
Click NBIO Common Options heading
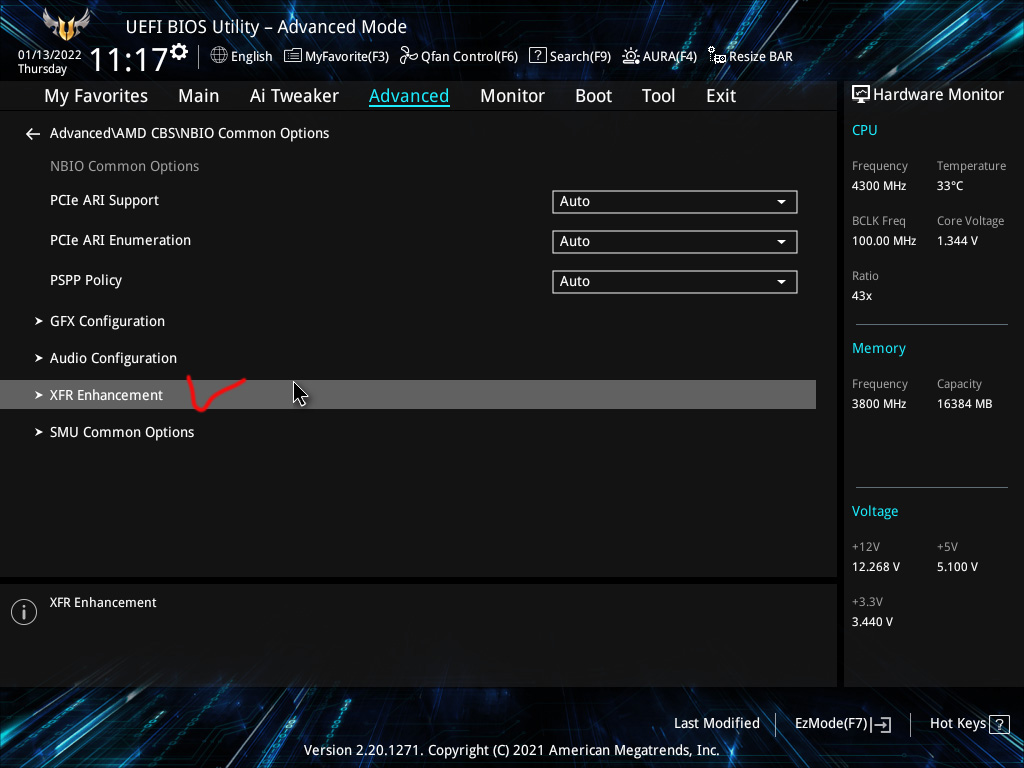click(x=125, y=167)
